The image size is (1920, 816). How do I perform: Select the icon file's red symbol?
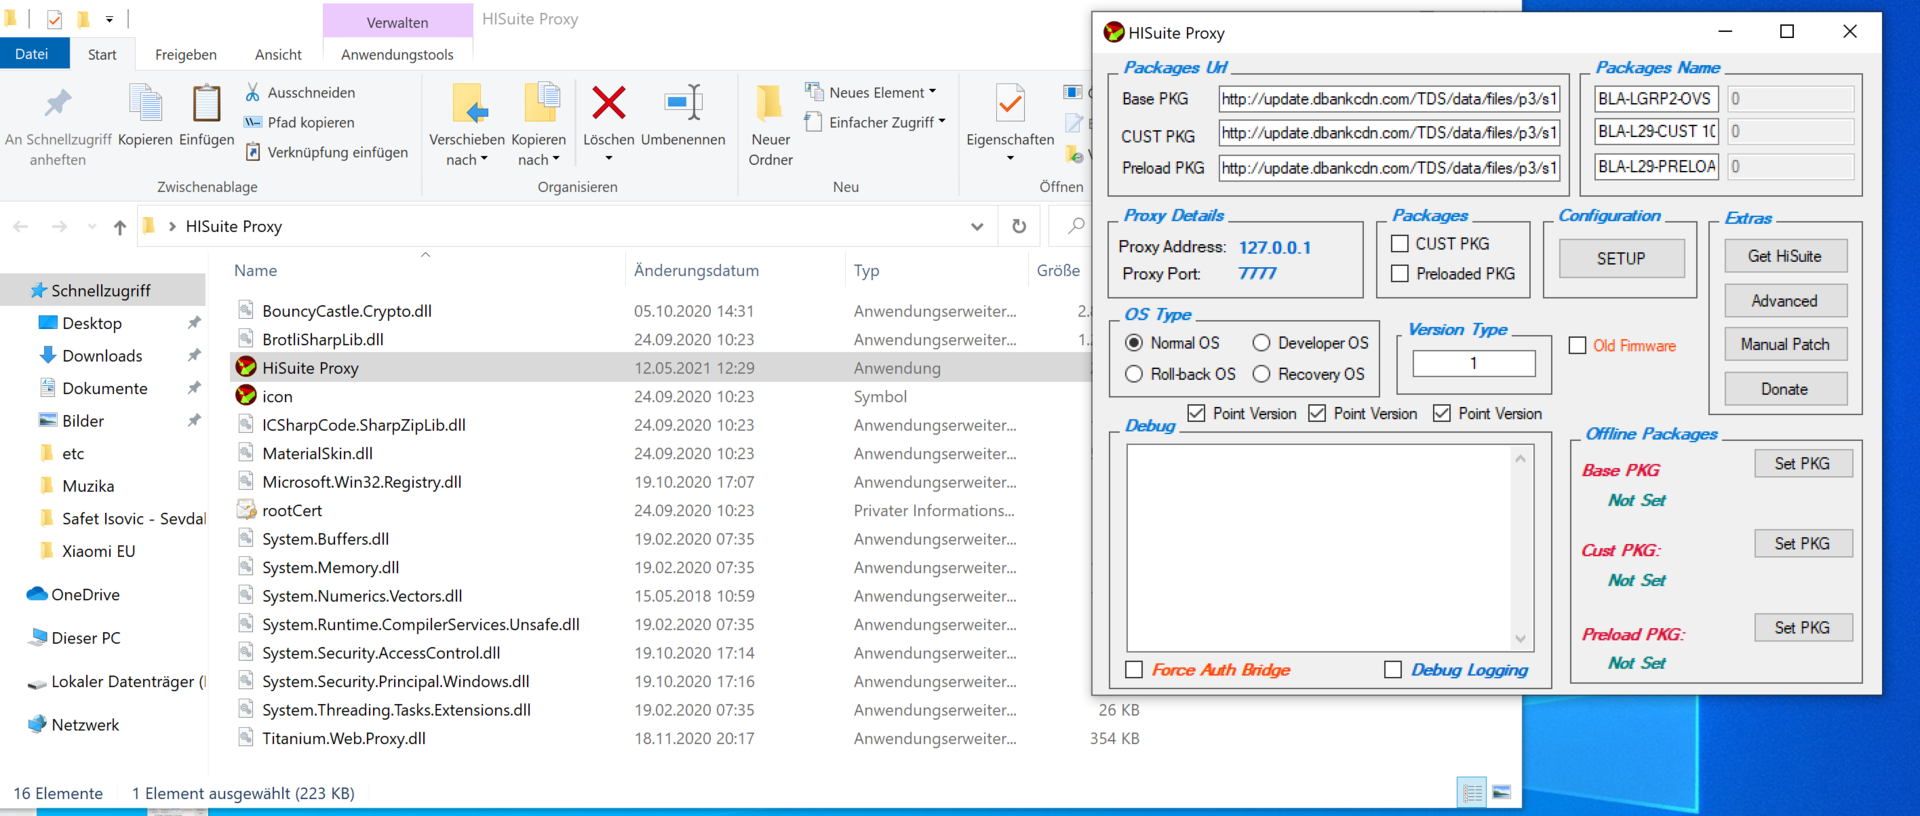(x=246, y=396)
